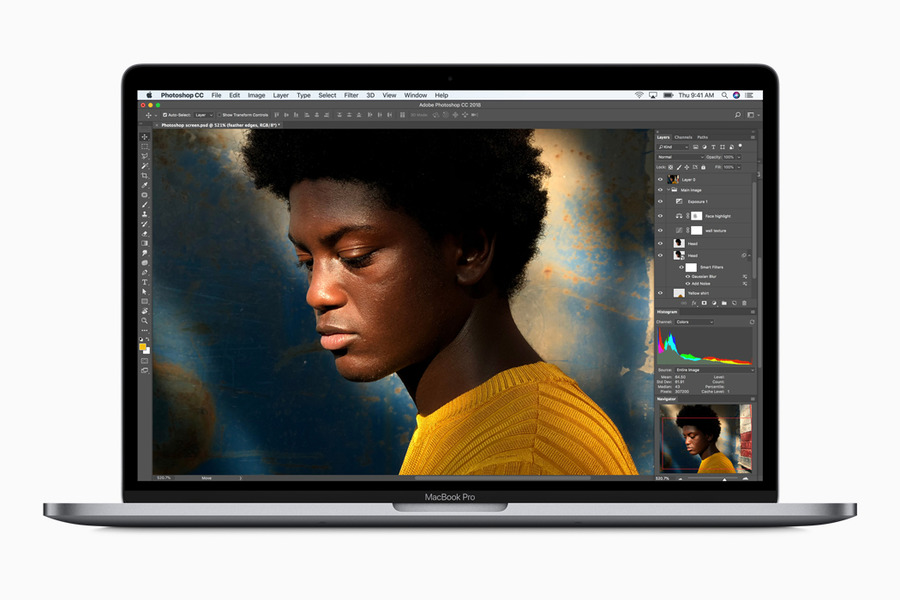Select the Gradient tool
This screenshot has height=600, width=900.
click(x=144, y=243)
